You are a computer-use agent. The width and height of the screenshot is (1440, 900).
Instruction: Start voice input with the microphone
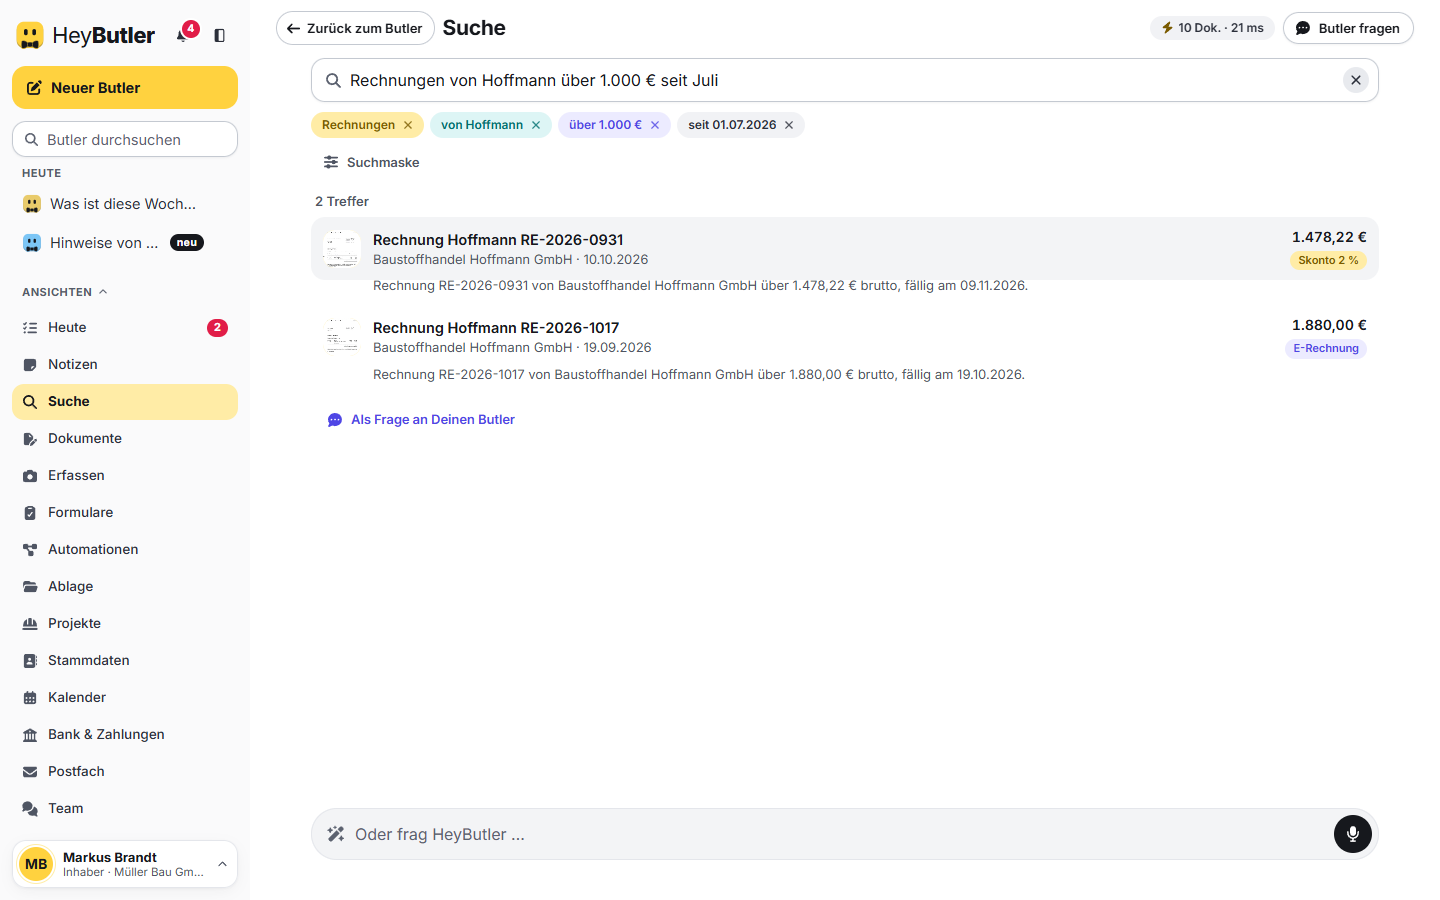click(1353, 834)
